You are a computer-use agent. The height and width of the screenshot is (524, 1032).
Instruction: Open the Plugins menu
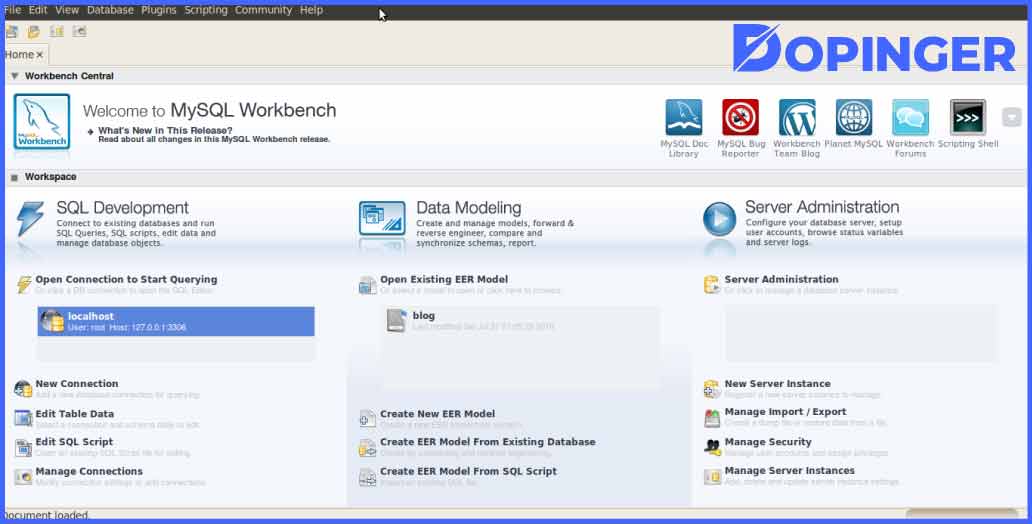point(159,10)
